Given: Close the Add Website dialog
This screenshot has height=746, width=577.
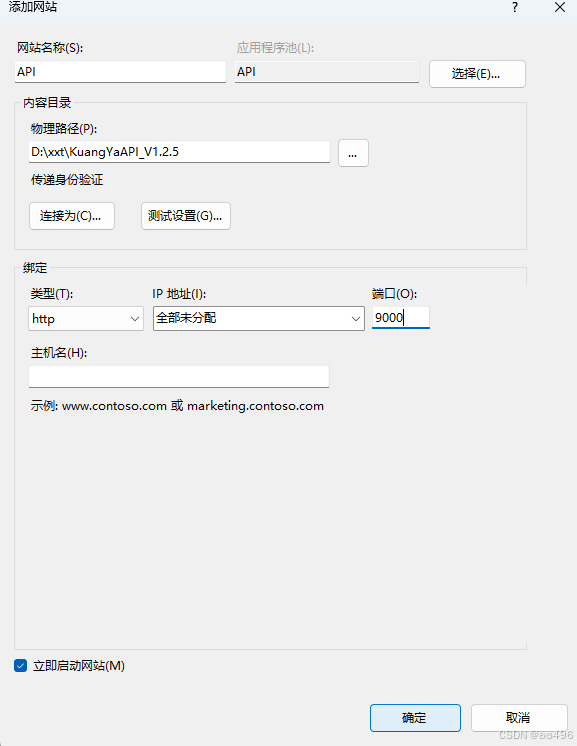Looking at the screenshot, I should tap(560, 7).
